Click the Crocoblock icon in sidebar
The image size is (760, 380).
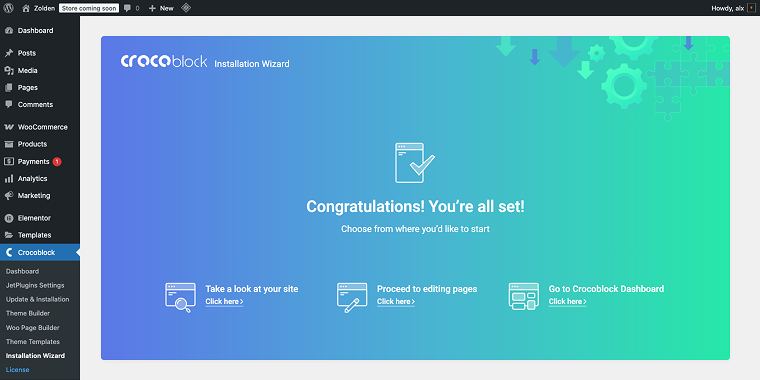[x=9, y=253]
